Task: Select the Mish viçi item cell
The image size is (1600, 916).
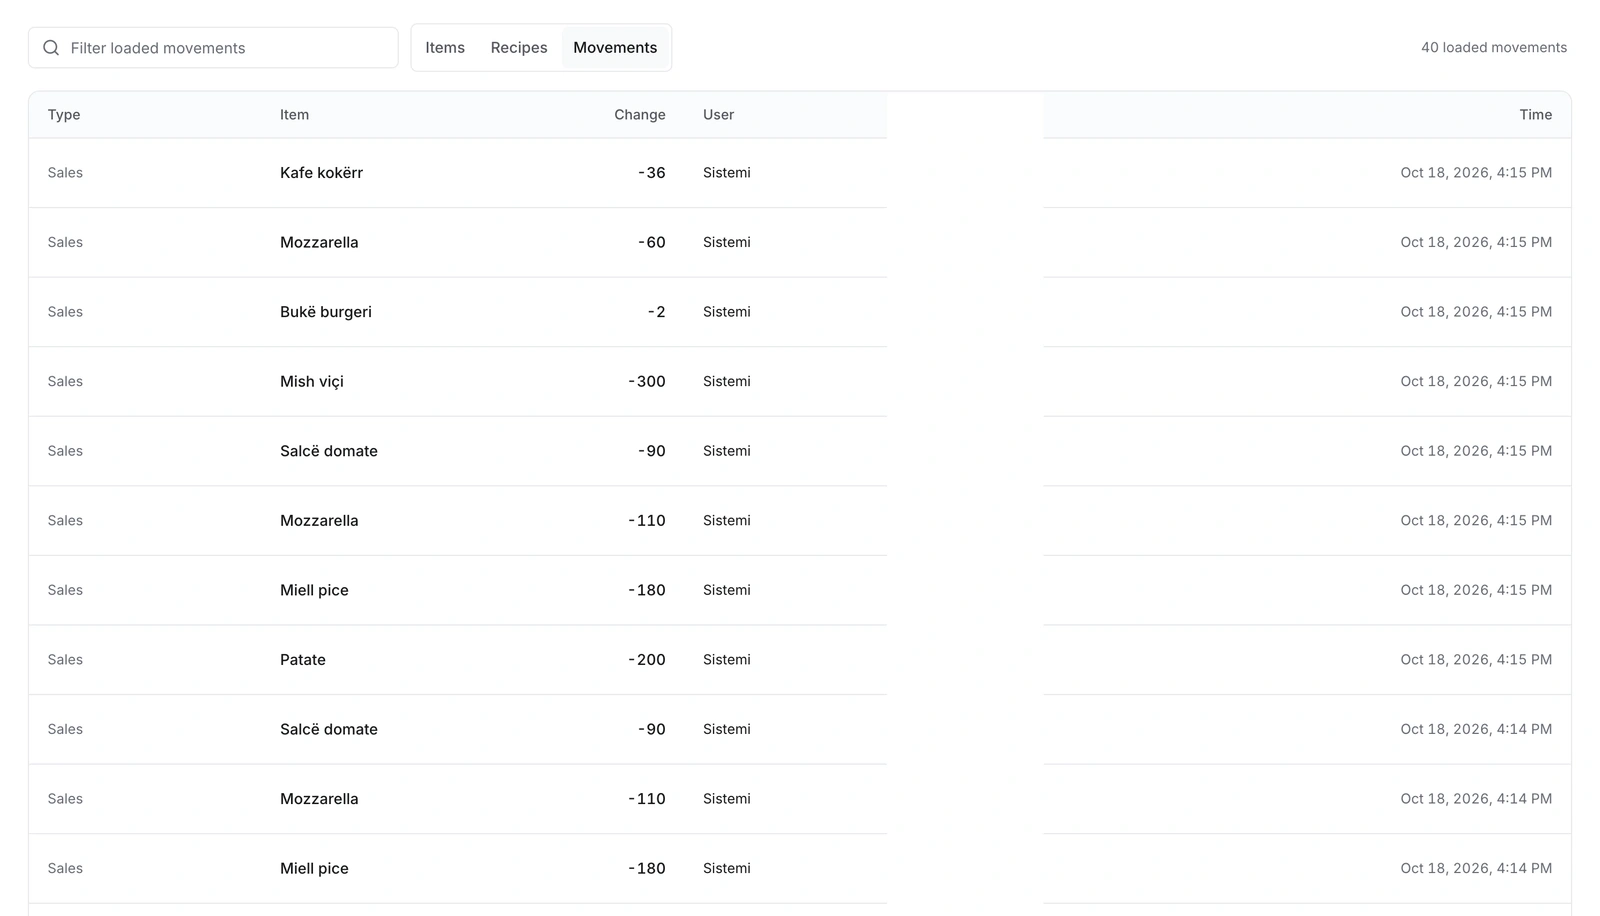Action: (312, 382)
